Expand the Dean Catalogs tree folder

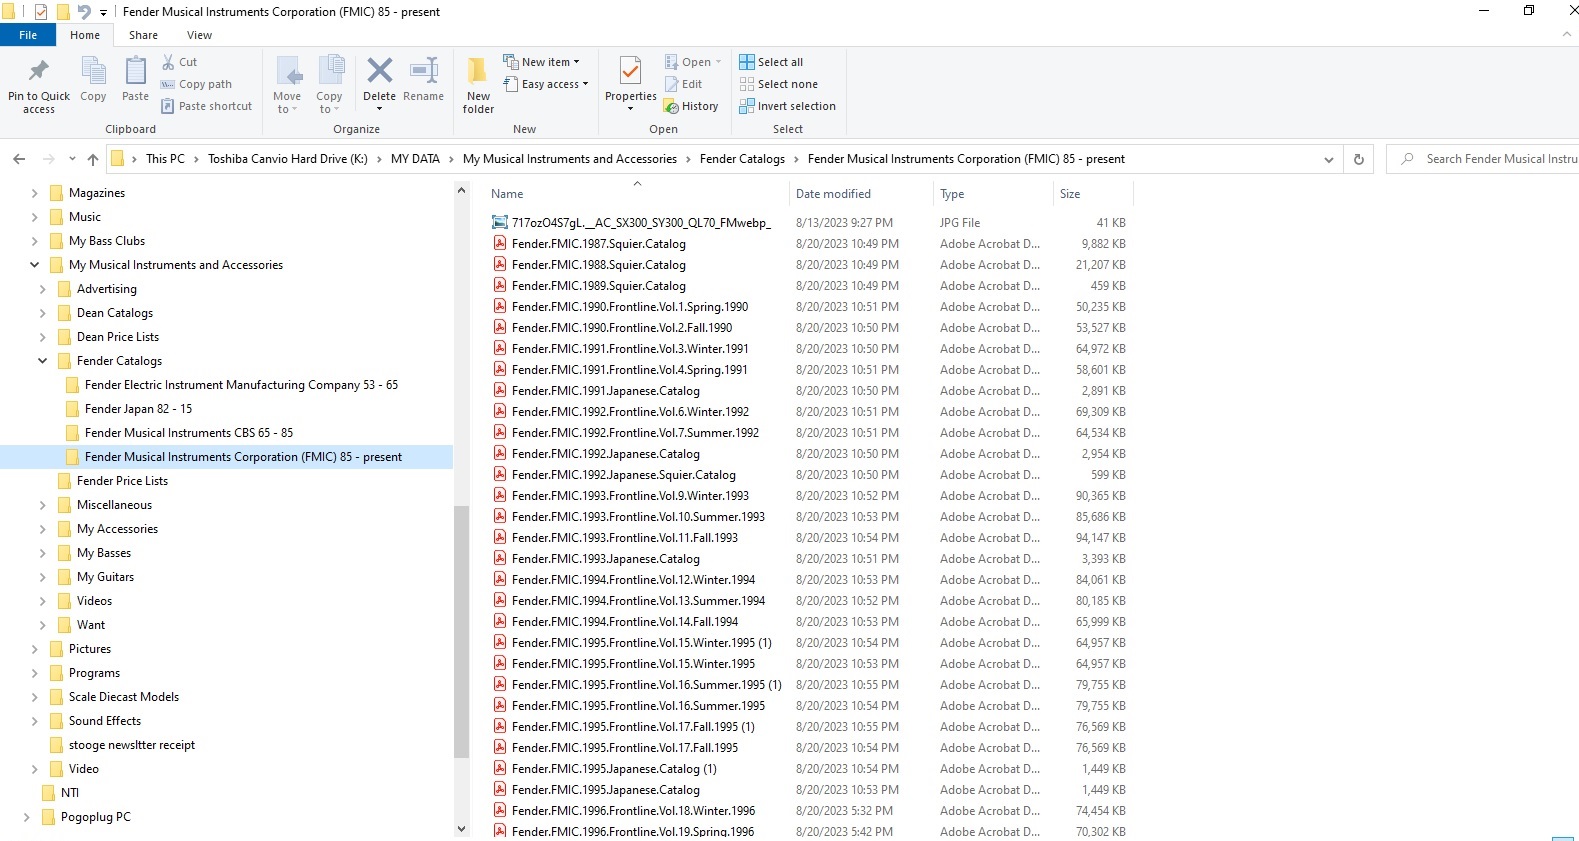click(42, 313)
